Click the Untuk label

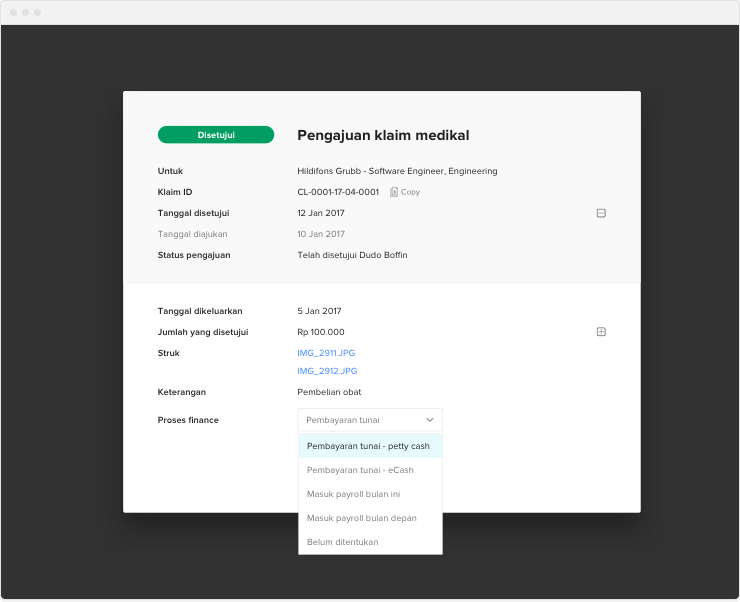[x=170, y=171]
